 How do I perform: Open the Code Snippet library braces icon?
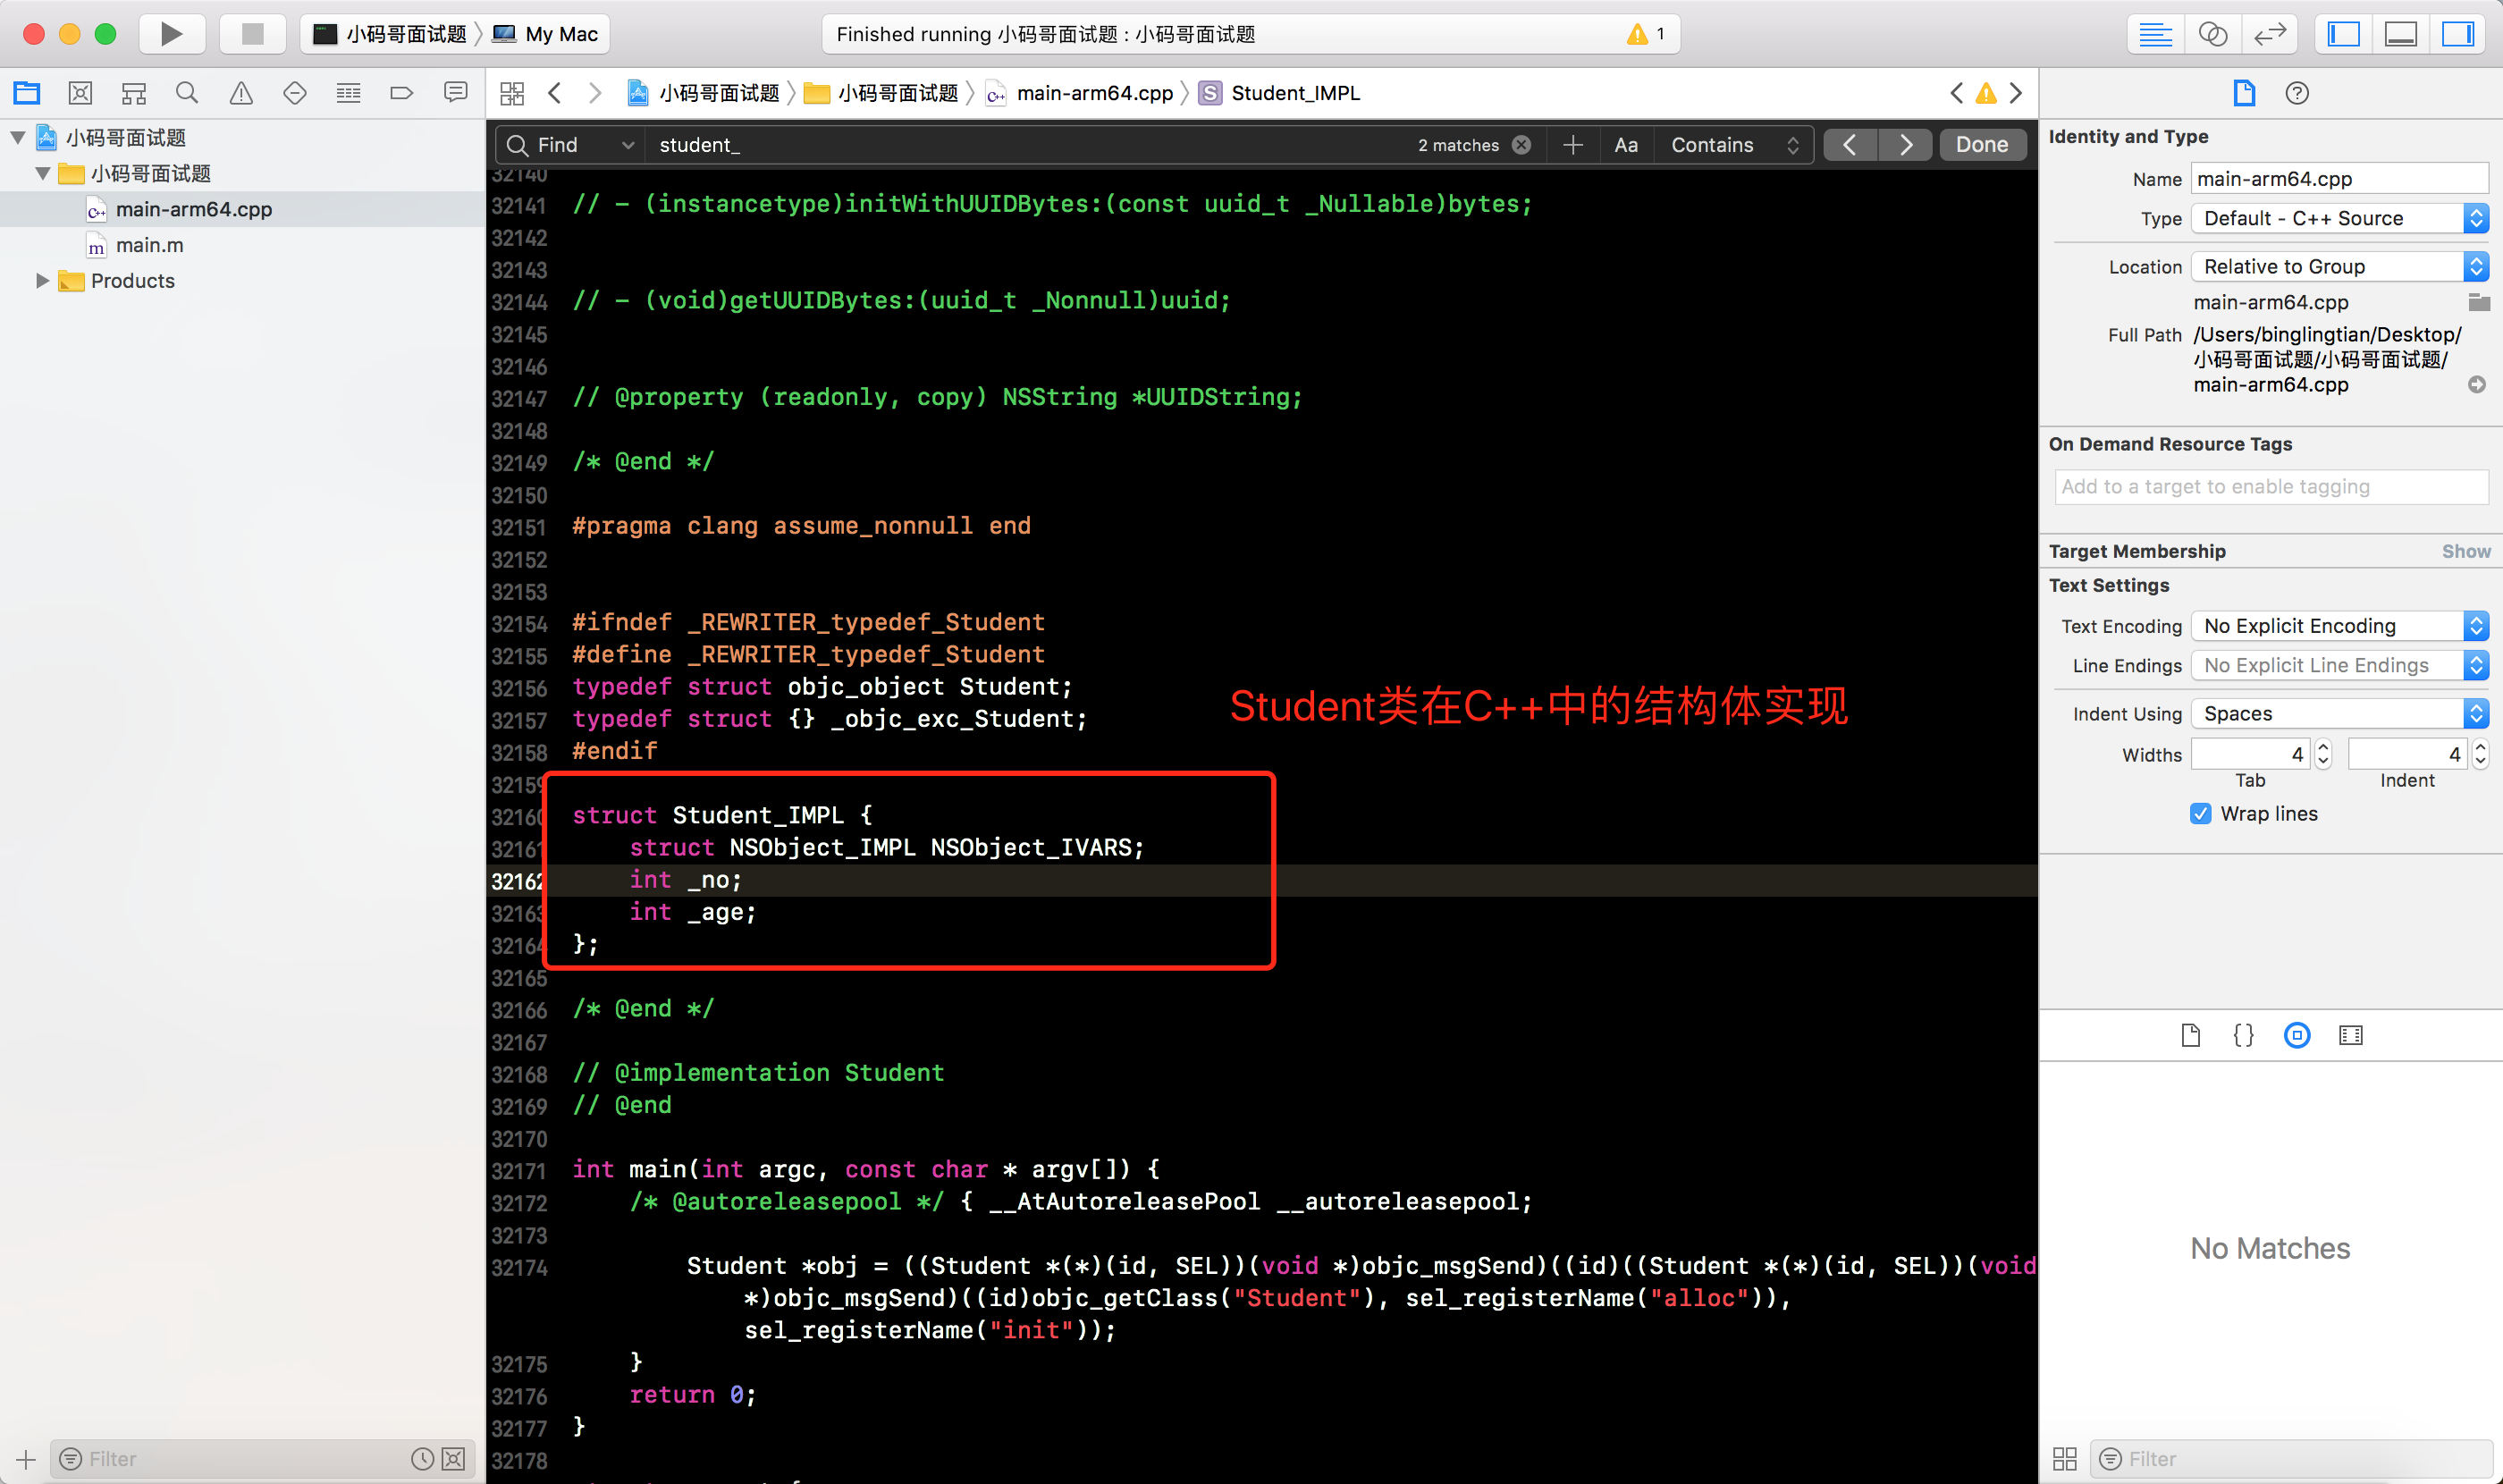pyautogui.click(x=2243, y=1035)
